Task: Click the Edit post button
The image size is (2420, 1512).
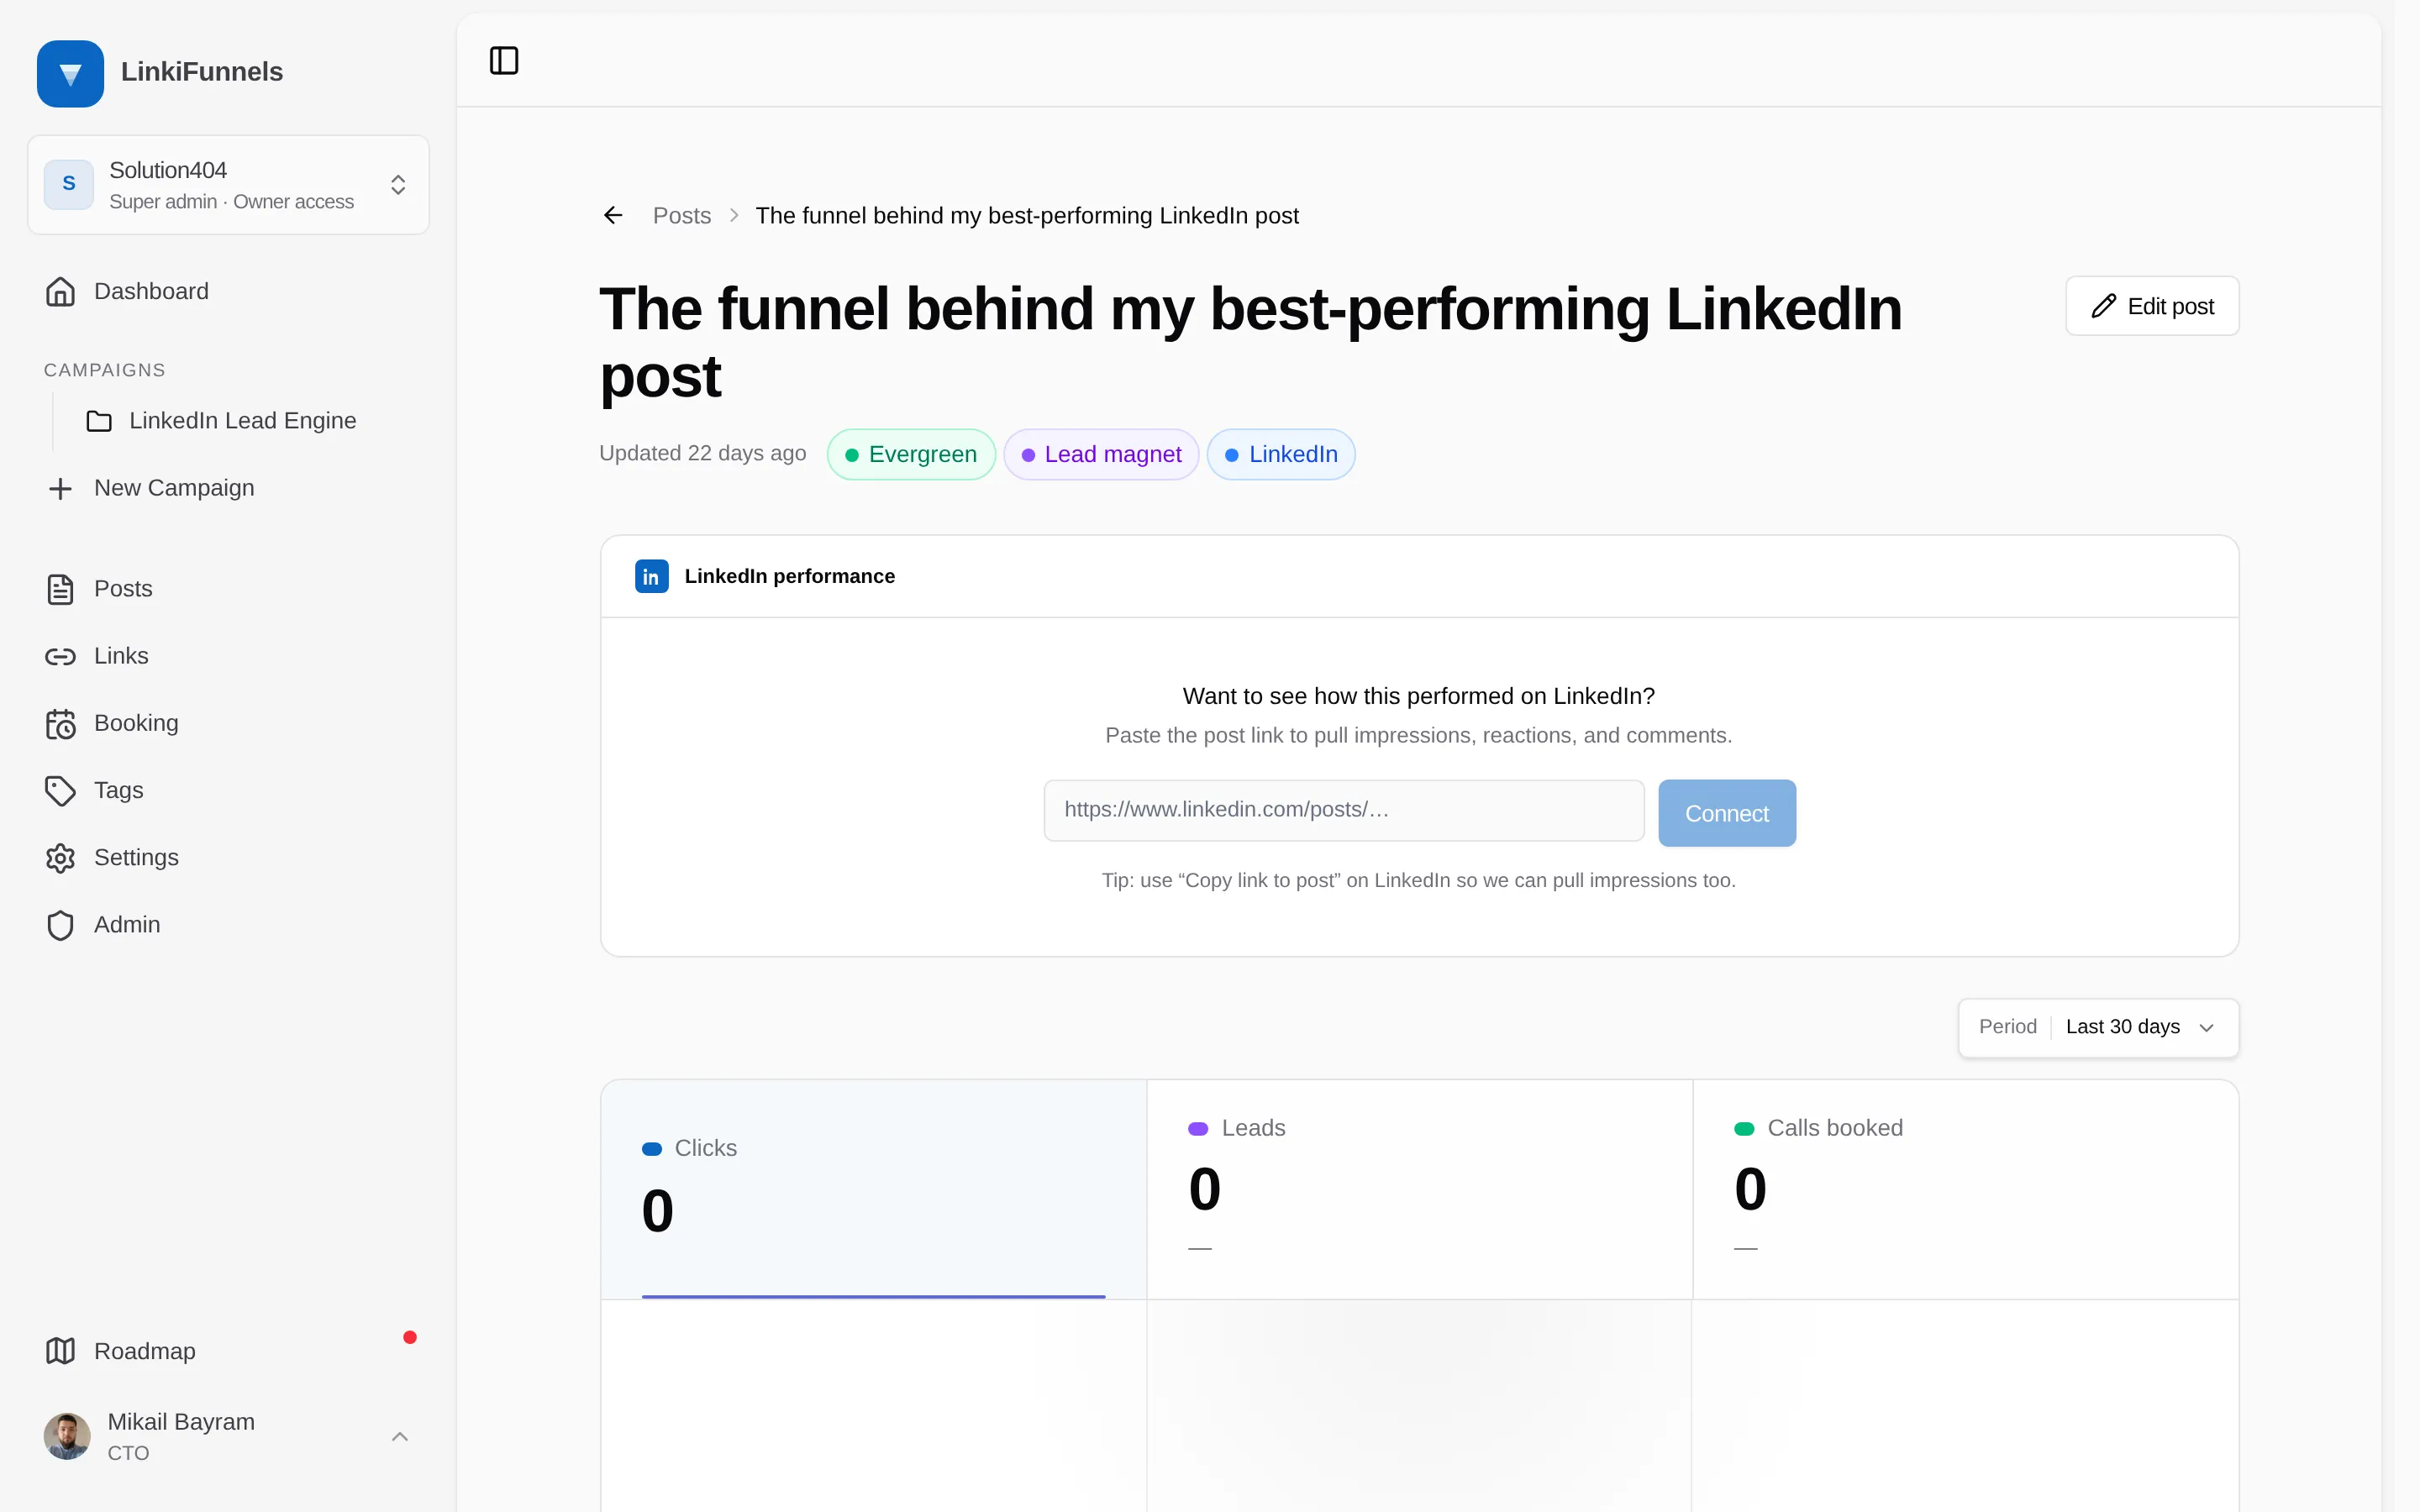Action: tap(2152, 306)
